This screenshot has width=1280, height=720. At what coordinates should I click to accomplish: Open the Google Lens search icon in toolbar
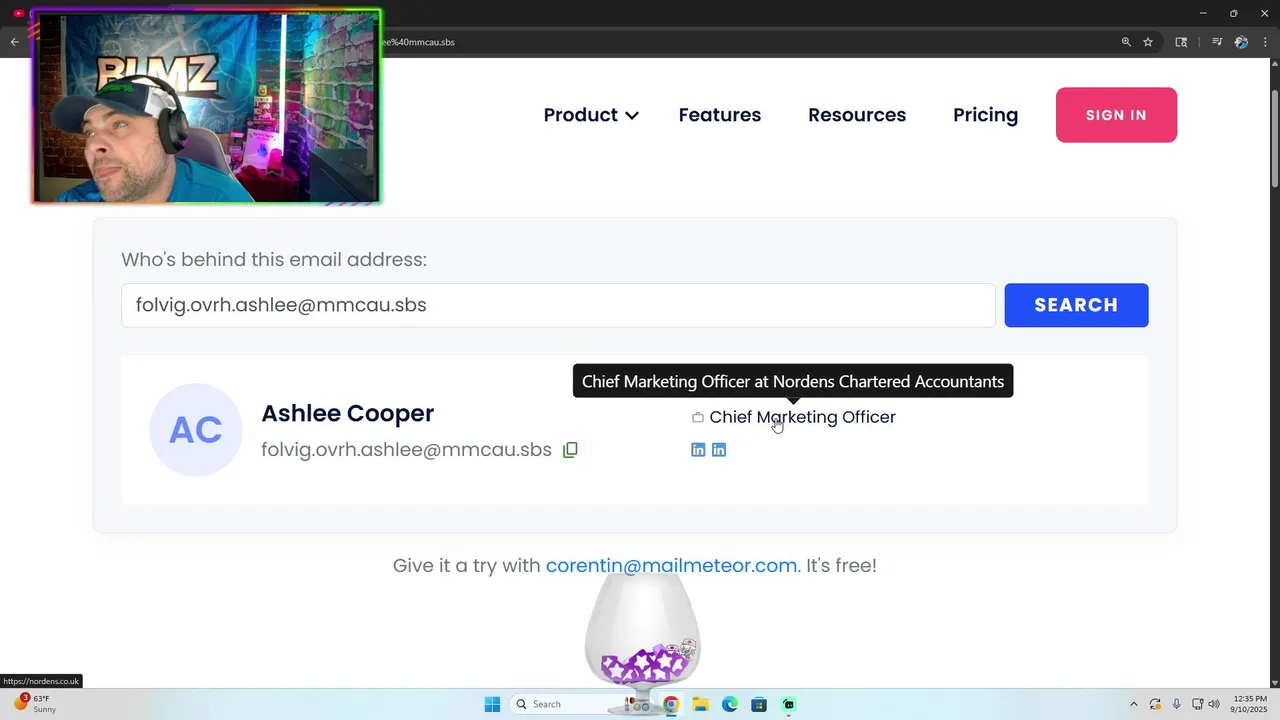(x=1181, y=42)
